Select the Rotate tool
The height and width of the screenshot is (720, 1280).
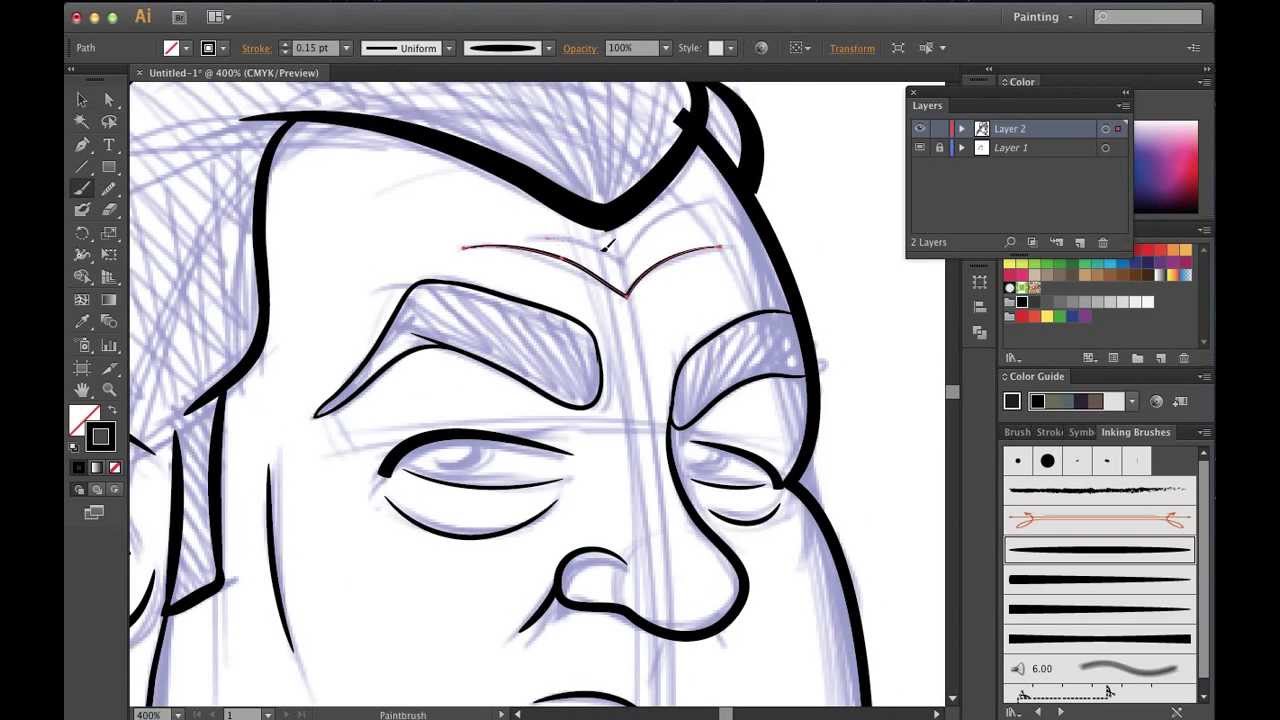(x=82, y=233)
